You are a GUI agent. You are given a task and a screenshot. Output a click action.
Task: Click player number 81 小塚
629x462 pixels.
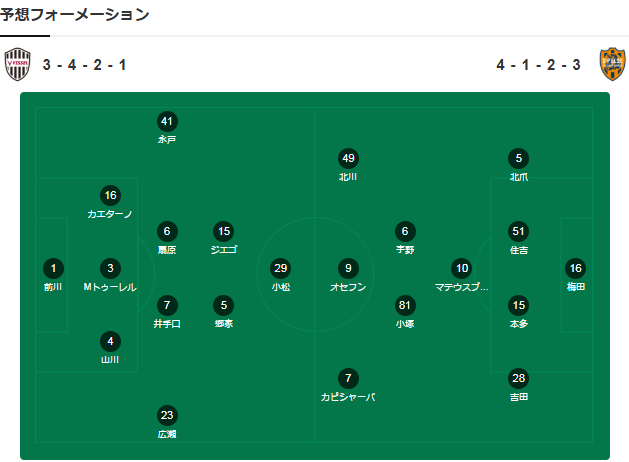coord(405,305)
